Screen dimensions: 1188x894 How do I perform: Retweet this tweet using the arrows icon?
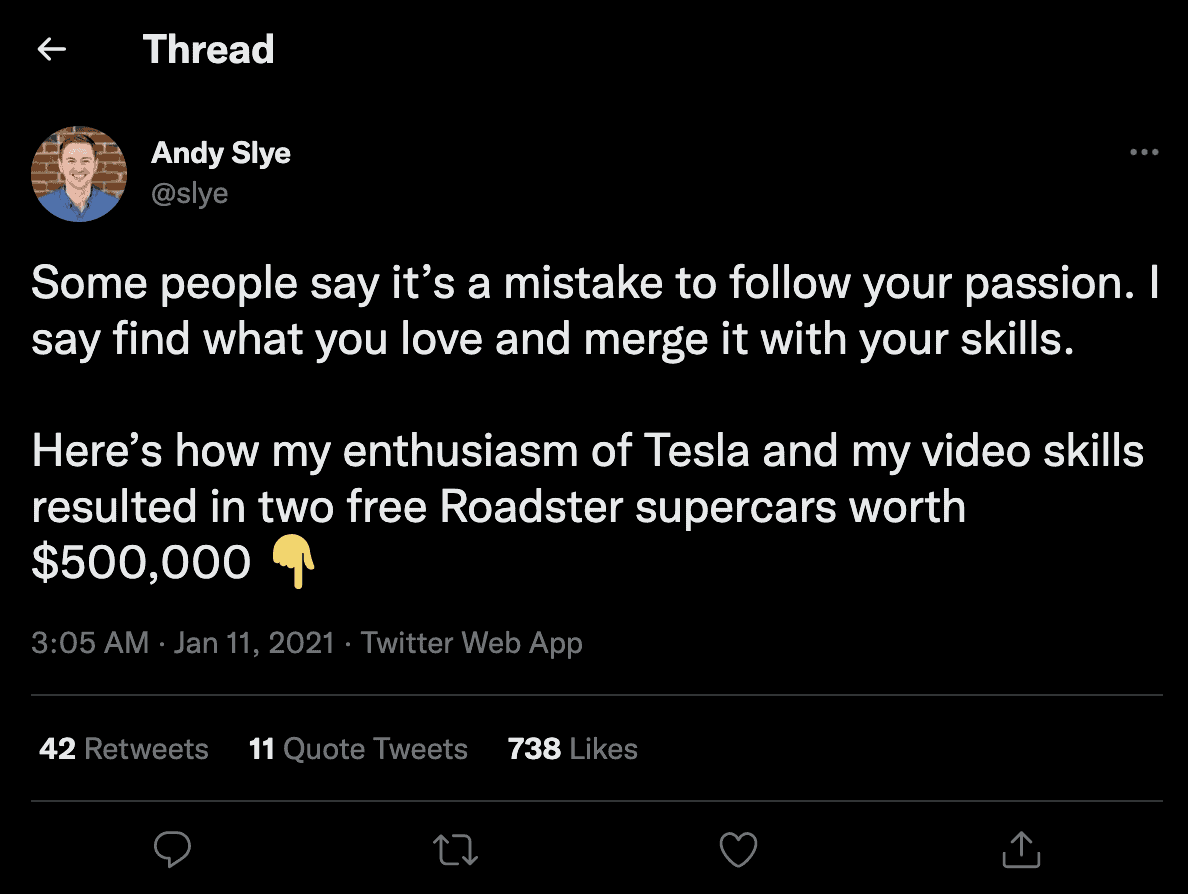pyautogui.click(x=456, y=850)
